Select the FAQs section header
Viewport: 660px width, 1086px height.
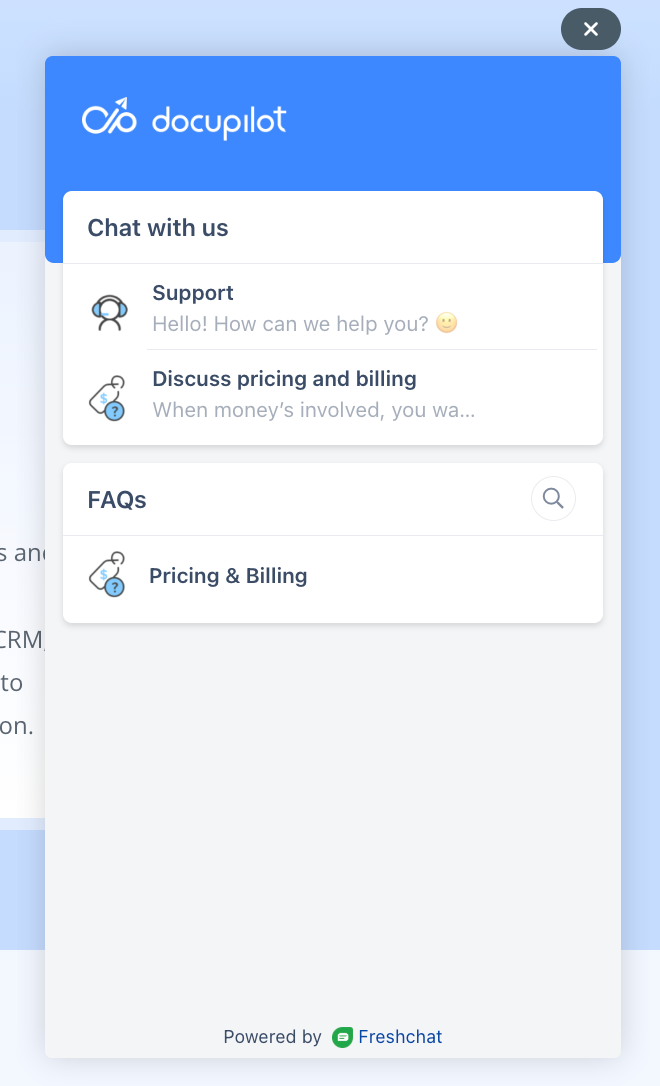click(116, 499)
